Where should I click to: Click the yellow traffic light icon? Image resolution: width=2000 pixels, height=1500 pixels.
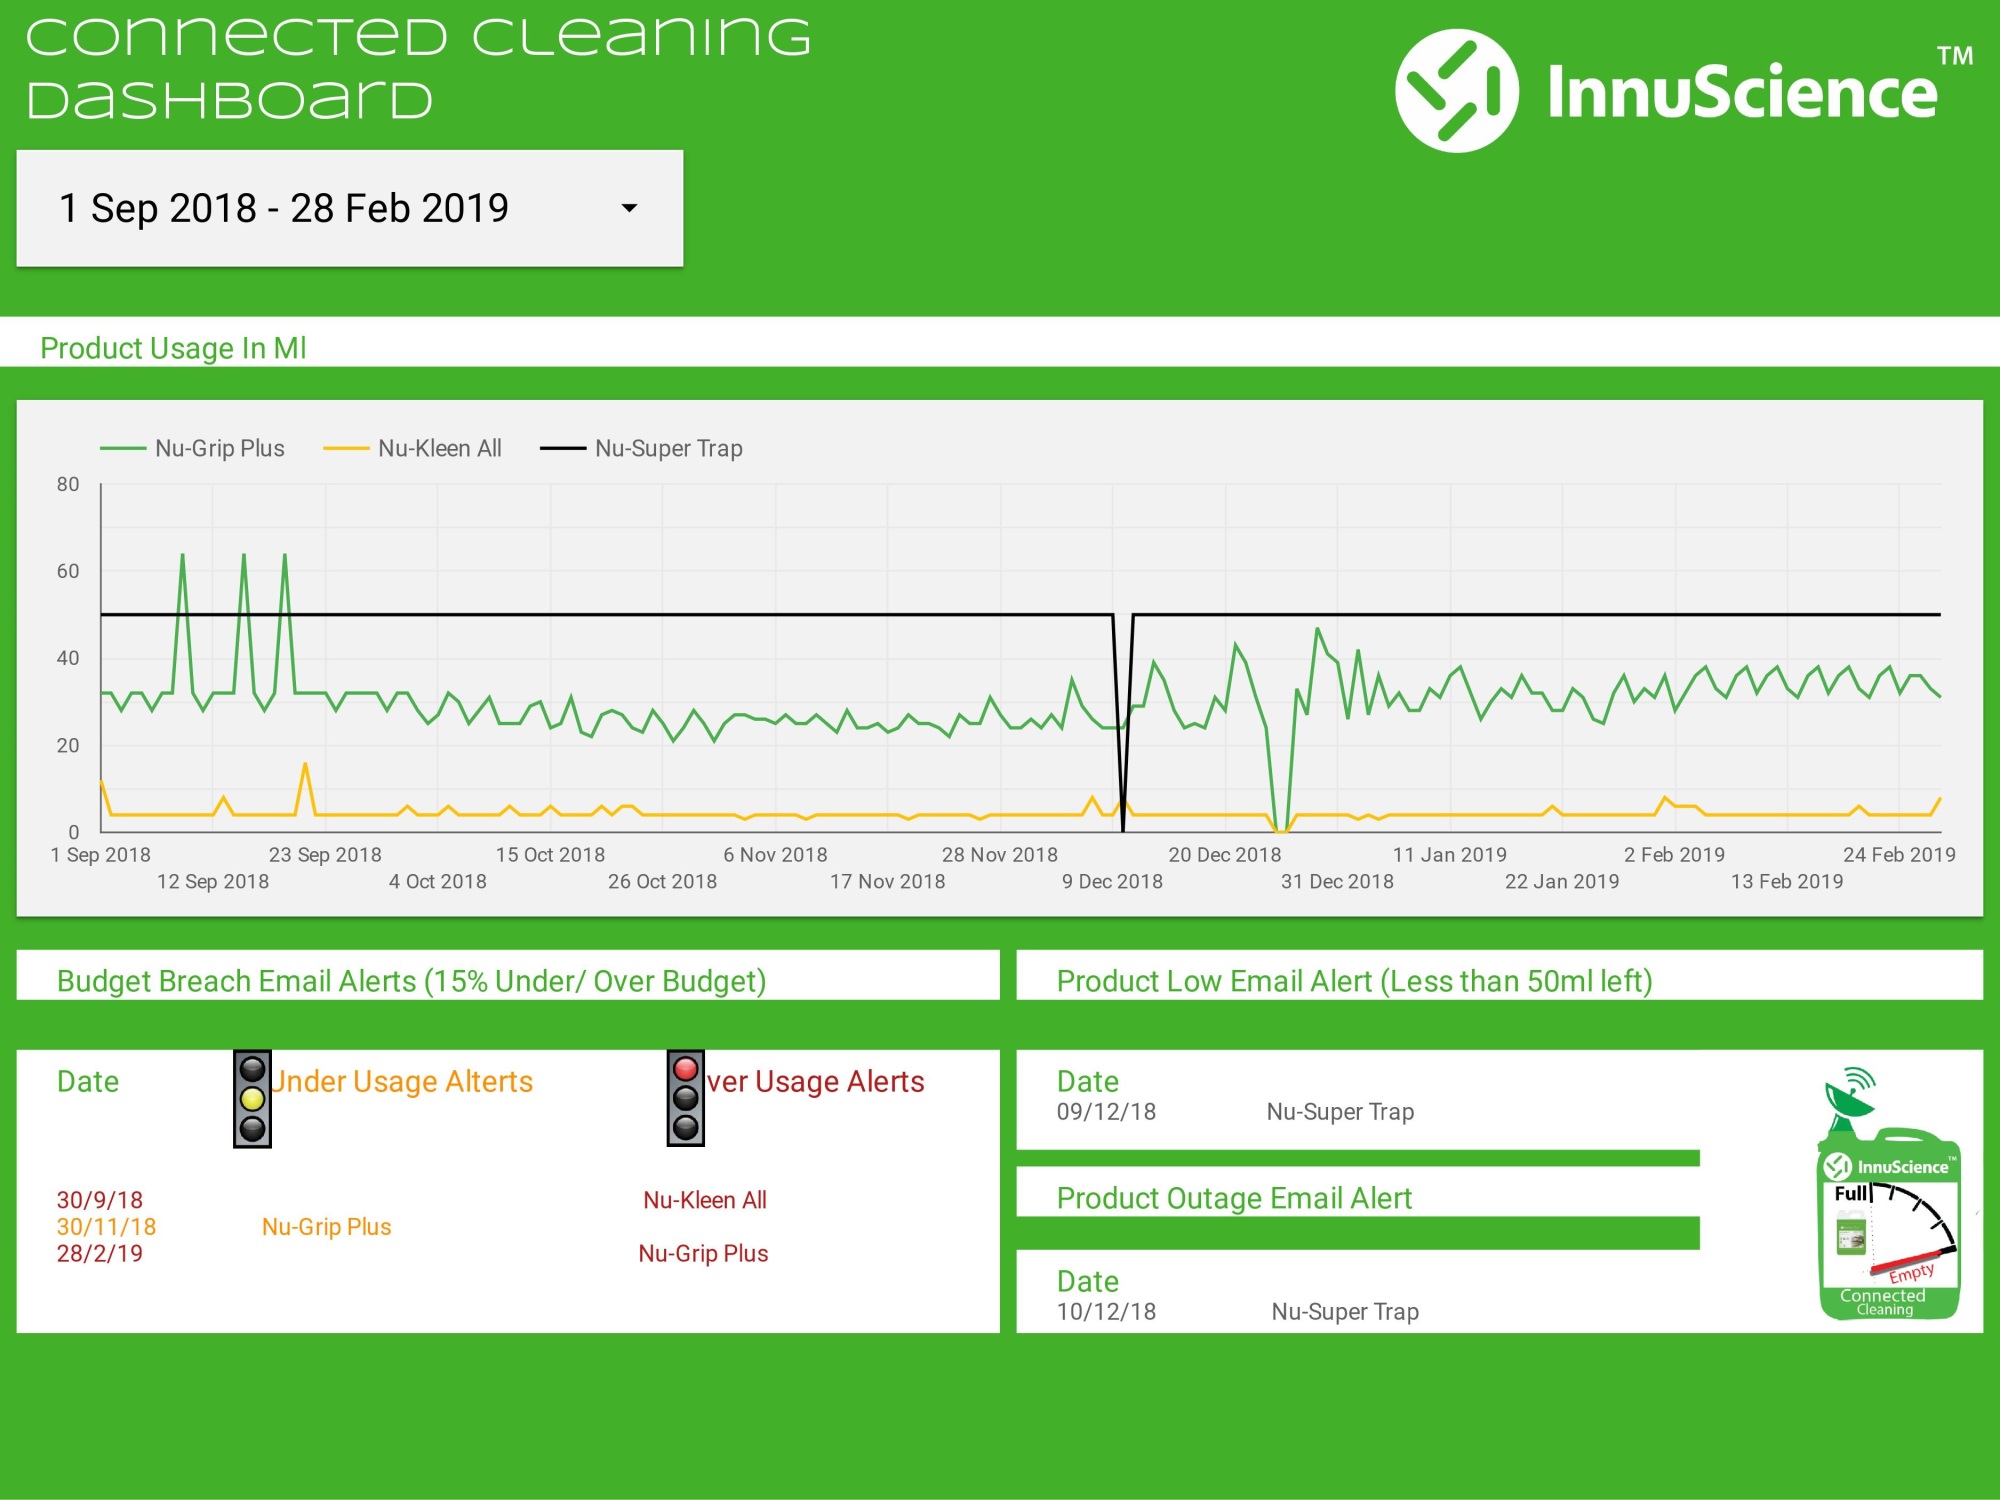pyautogui.click(x=252, y=1098)
